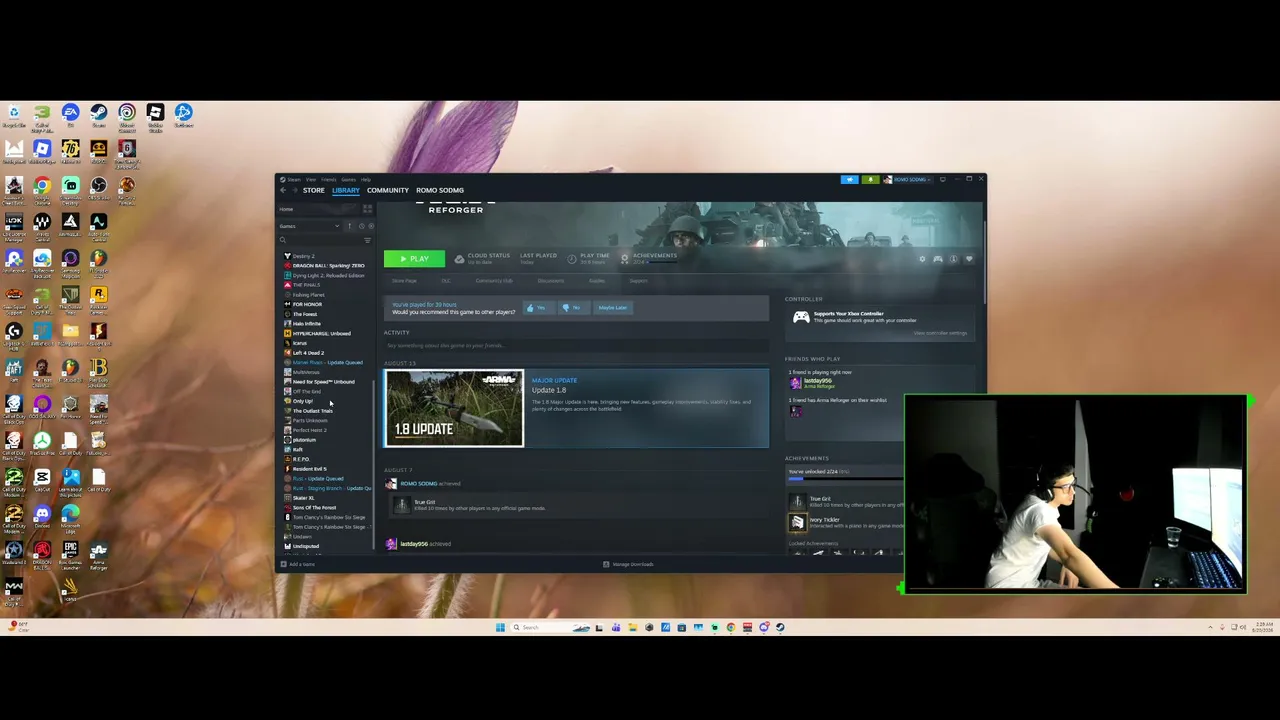This screenshot has width=1280, height=720.
Task: Open the ROMO SODMG profile tab
Action: tap(440, 190)
